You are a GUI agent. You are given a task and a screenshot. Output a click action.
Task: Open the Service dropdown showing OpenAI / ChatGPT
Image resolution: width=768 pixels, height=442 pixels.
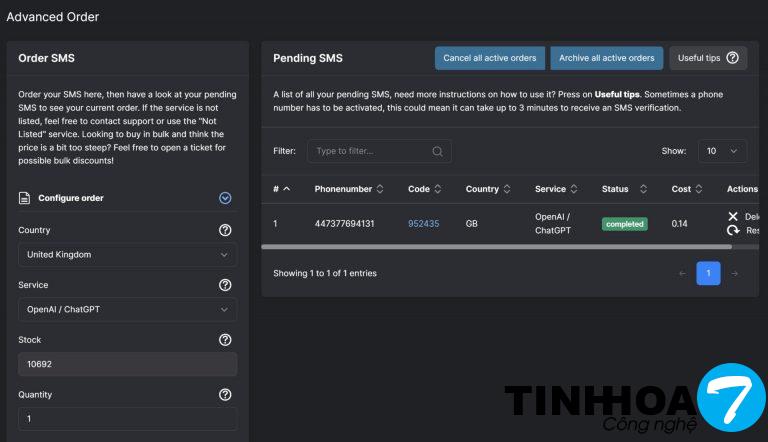127,310
